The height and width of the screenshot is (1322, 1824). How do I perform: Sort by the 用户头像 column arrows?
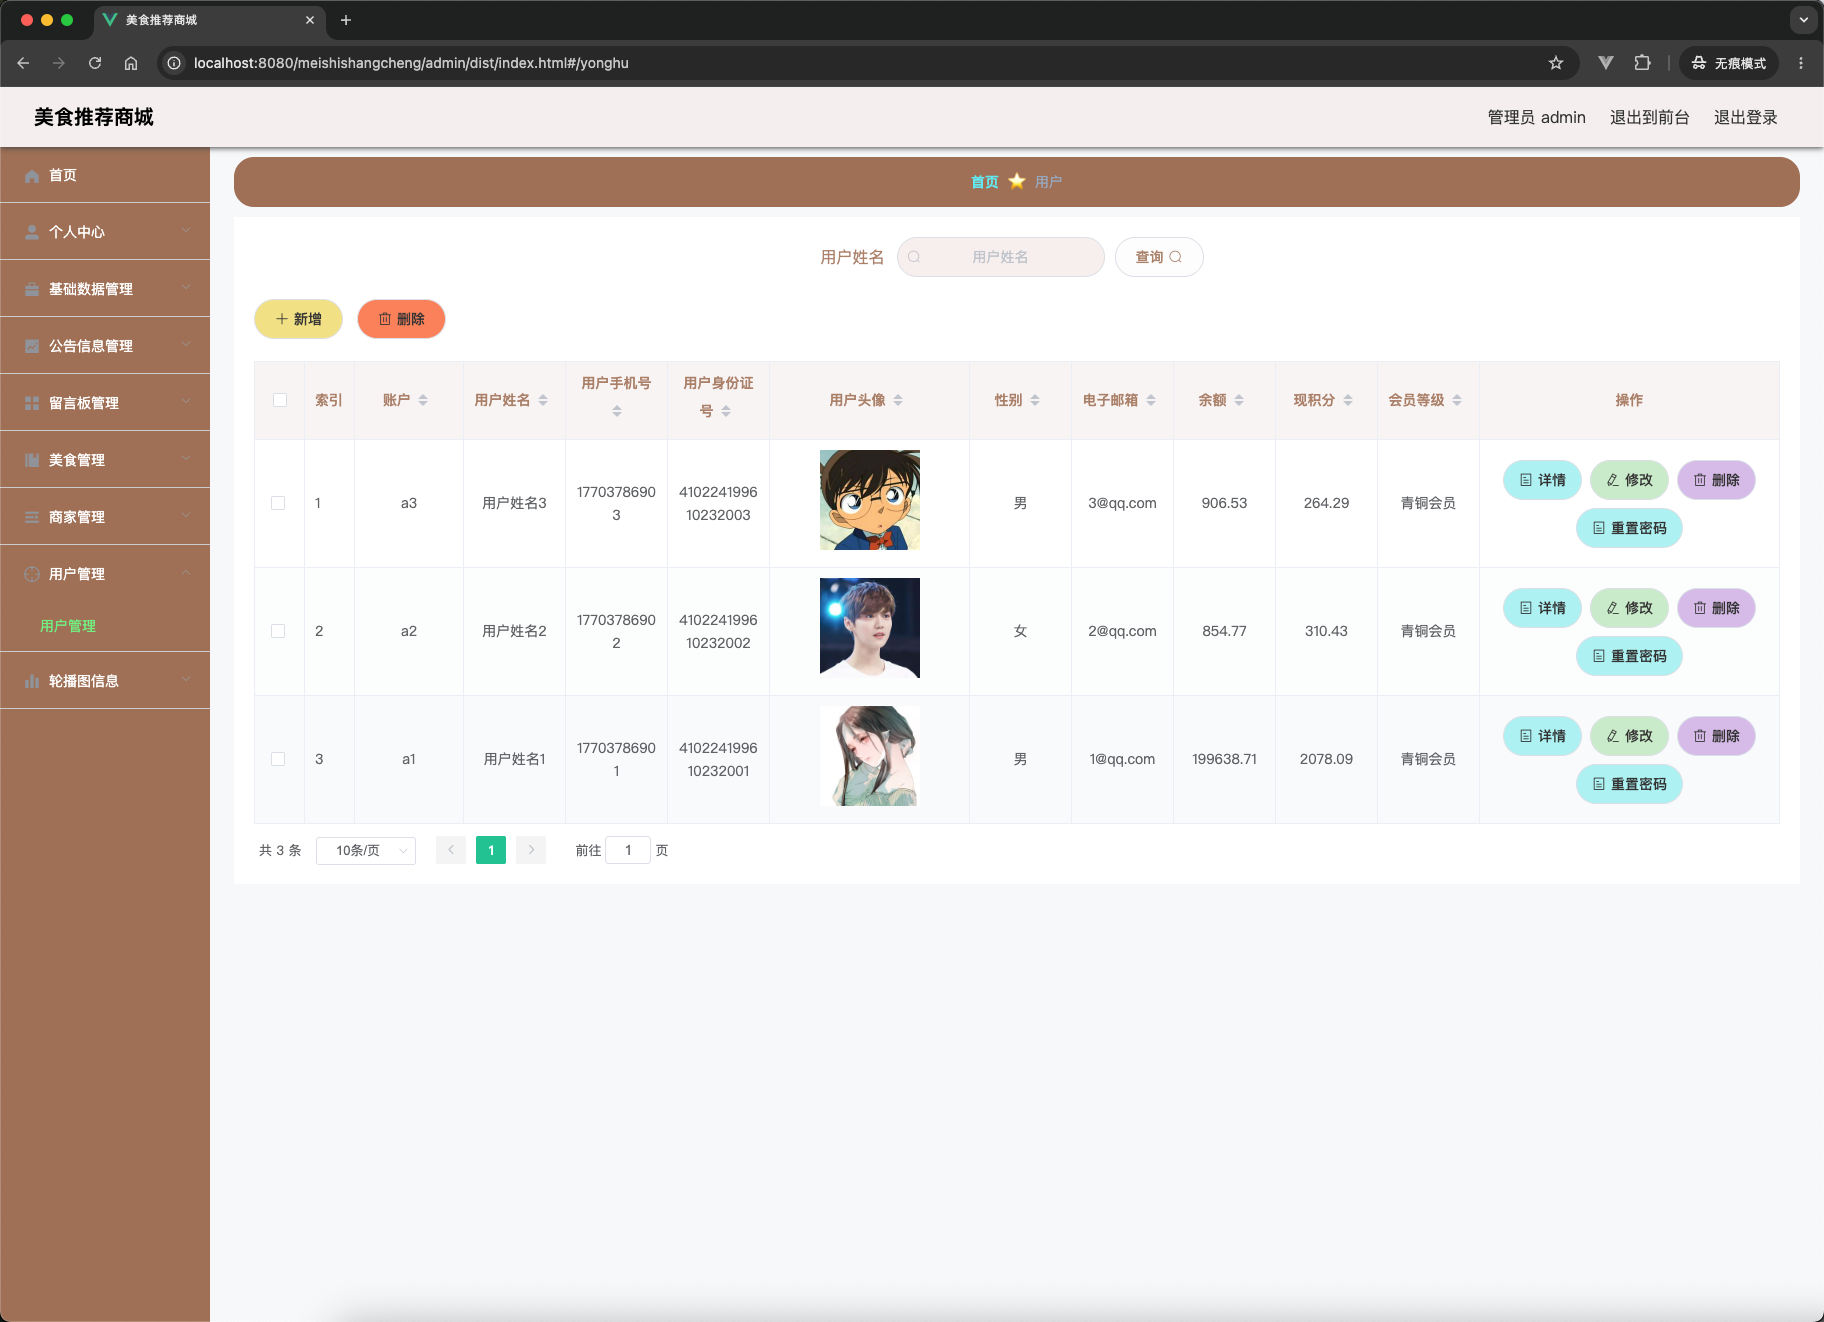(898, 400)
